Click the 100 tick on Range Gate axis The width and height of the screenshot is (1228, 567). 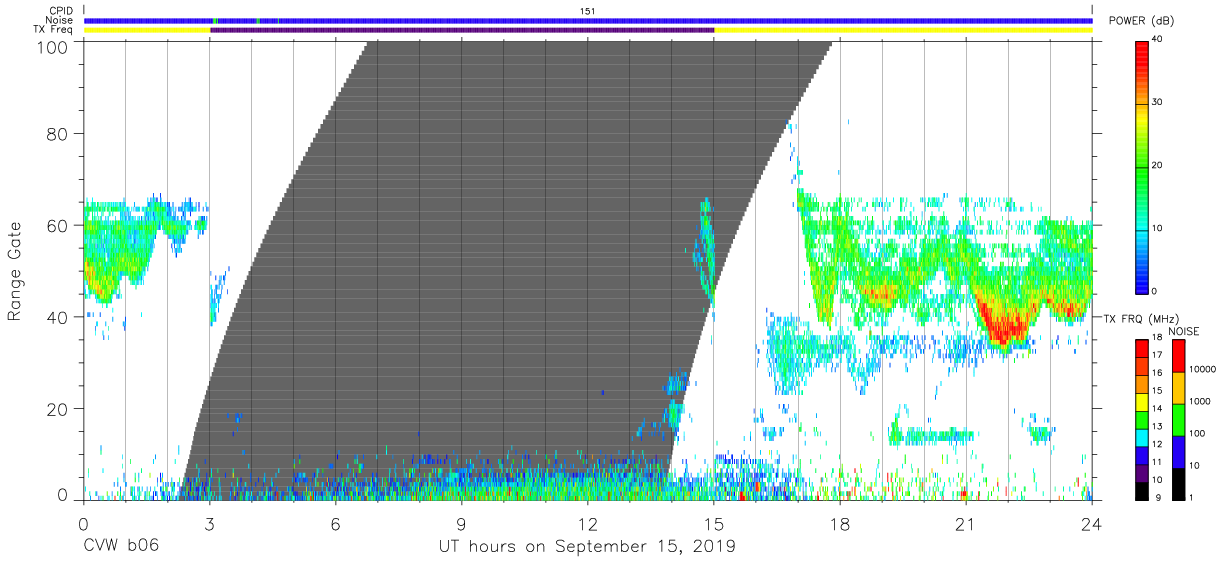(54, 46)
